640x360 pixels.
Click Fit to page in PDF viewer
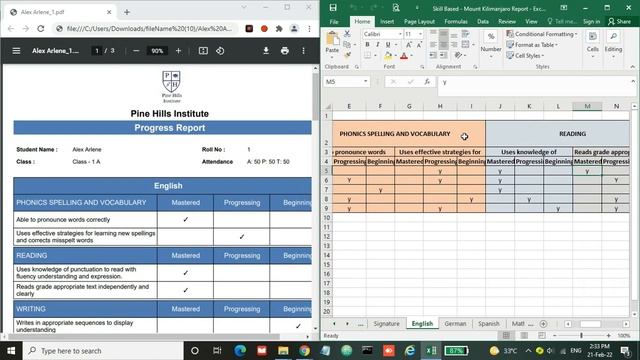pos(203,51)
